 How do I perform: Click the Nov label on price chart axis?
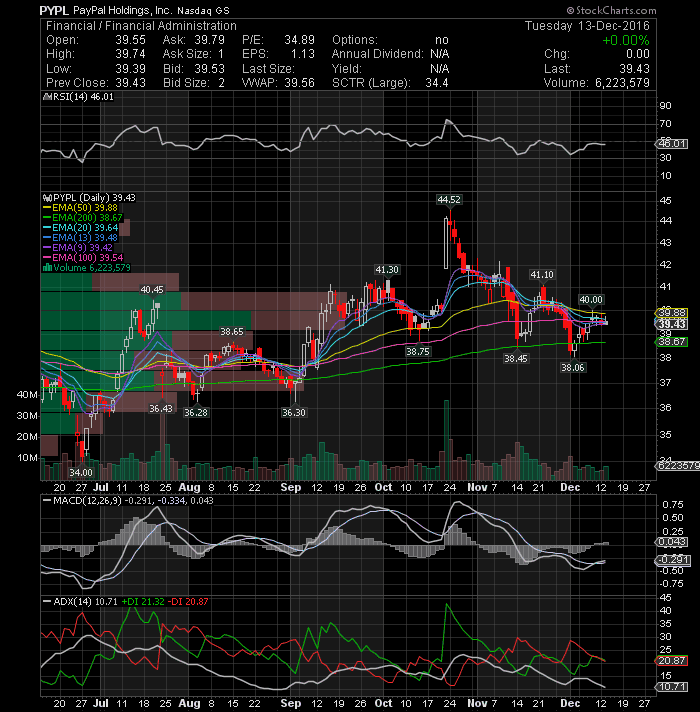point(477,487)
